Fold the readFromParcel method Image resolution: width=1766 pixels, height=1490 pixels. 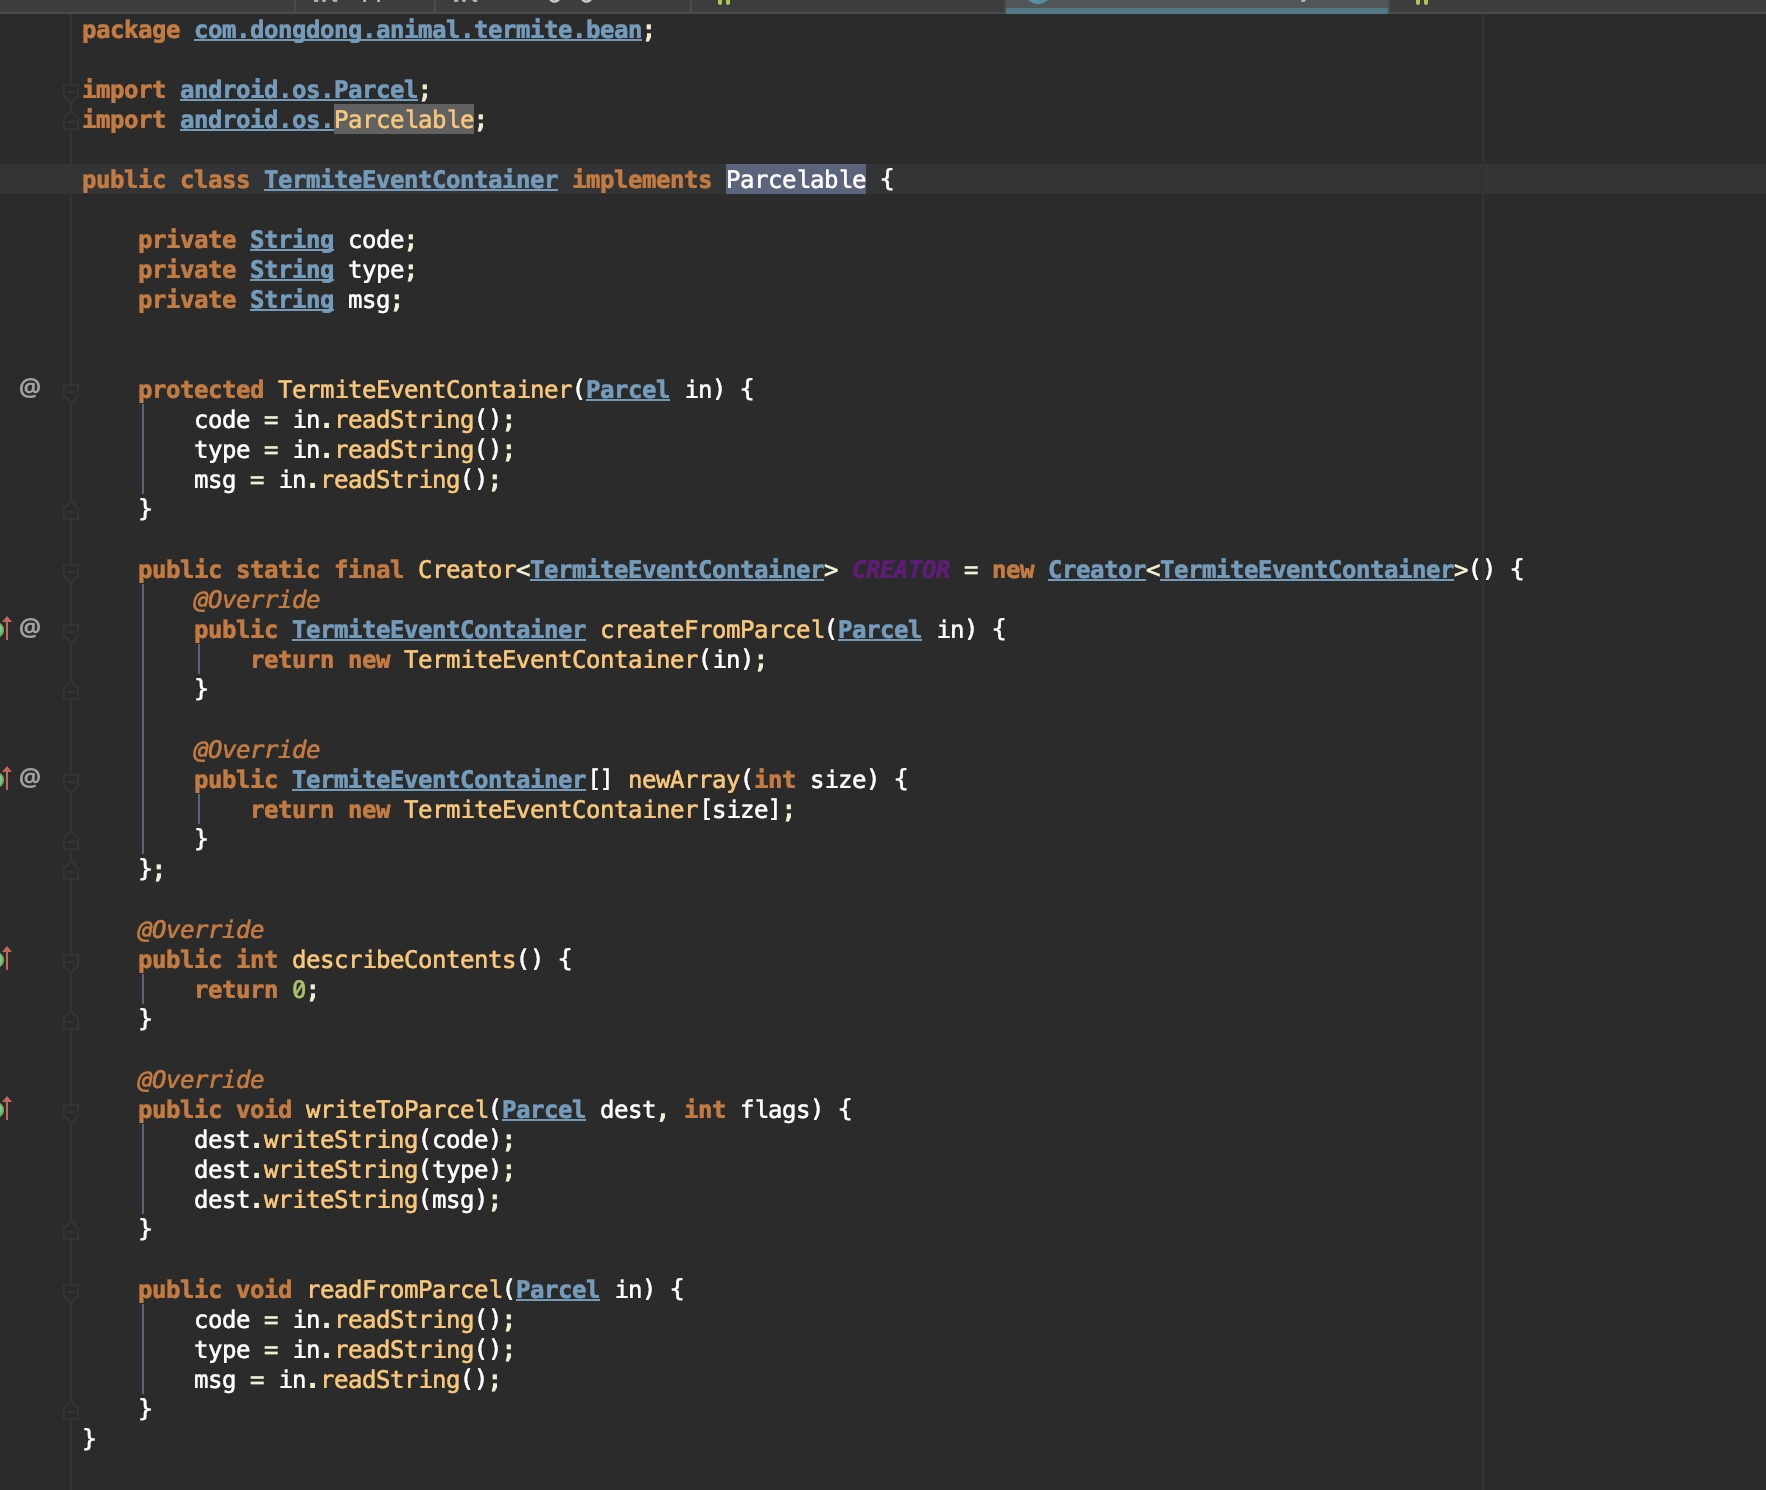coord(70,1292)
